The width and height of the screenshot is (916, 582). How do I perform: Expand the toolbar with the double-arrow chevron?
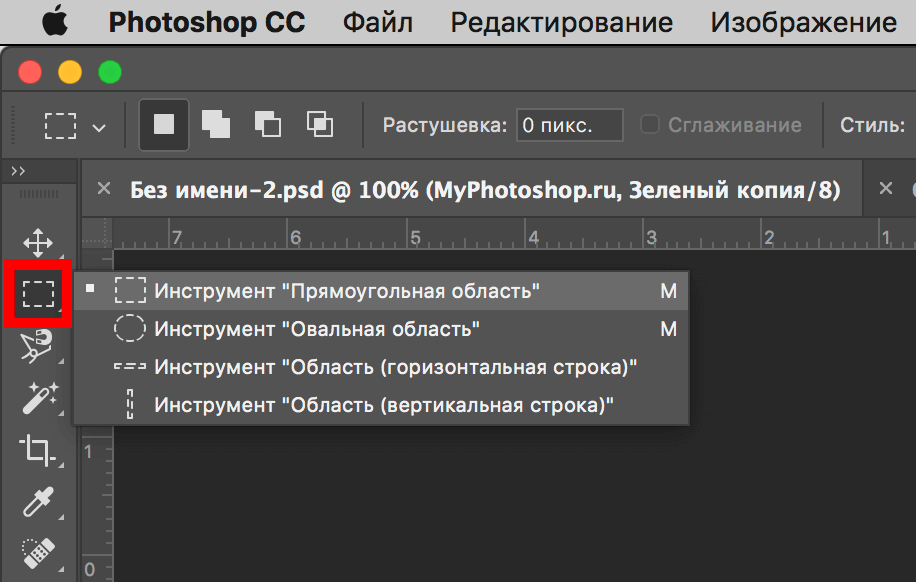[x=20, y=170]
